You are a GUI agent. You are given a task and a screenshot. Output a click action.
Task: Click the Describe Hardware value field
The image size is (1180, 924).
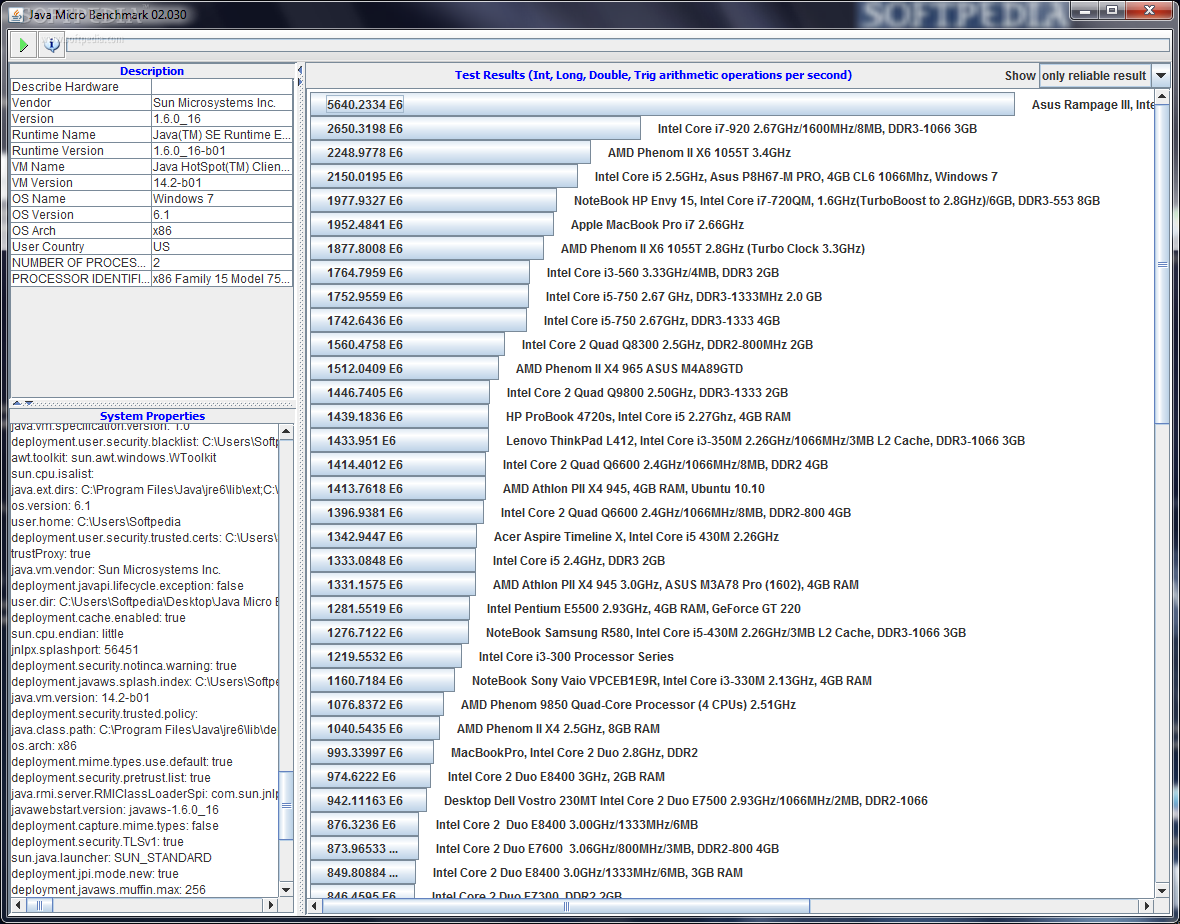pos(222,87)
